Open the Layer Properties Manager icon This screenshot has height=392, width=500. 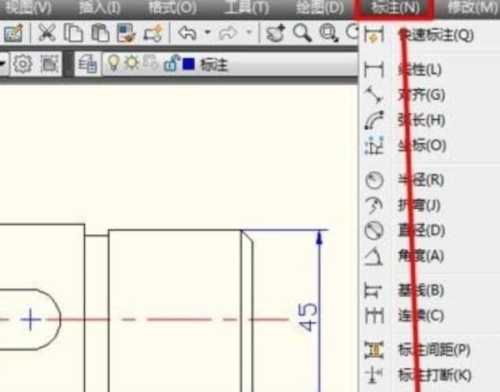click(88, 64)
